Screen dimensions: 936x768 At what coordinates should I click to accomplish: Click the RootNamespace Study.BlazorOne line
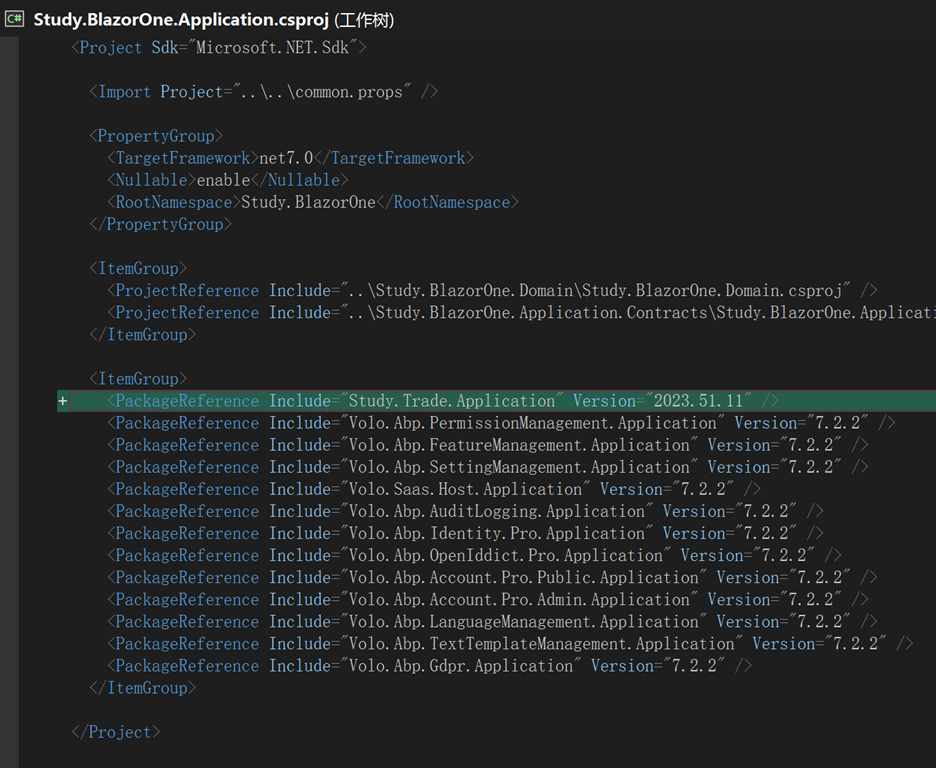point(313,202)
